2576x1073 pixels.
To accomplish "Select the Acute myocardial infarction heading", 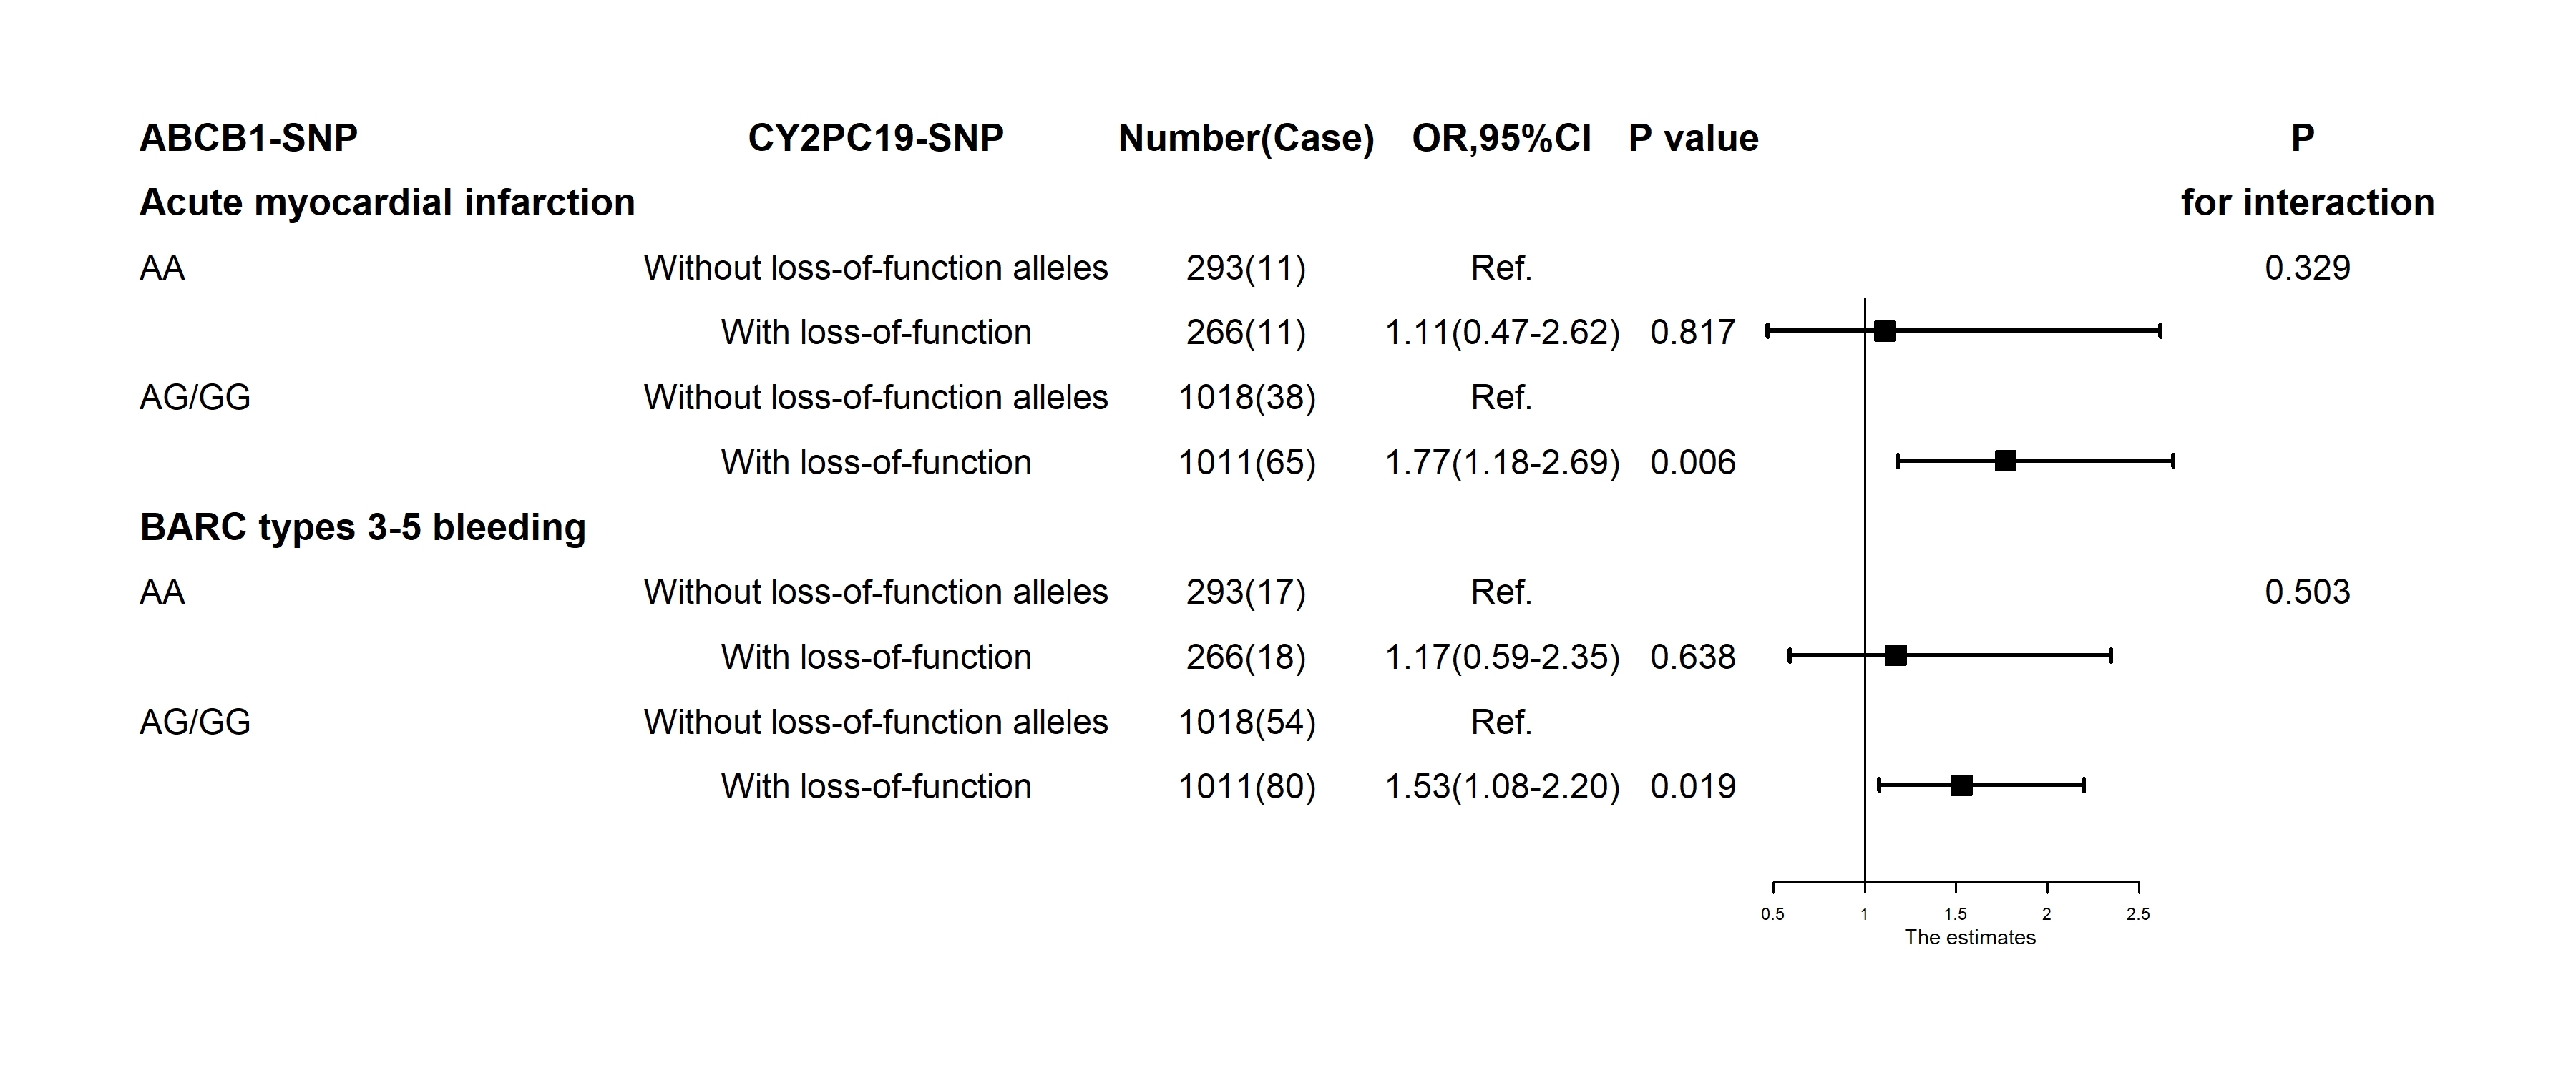I will tap(387, 203).
